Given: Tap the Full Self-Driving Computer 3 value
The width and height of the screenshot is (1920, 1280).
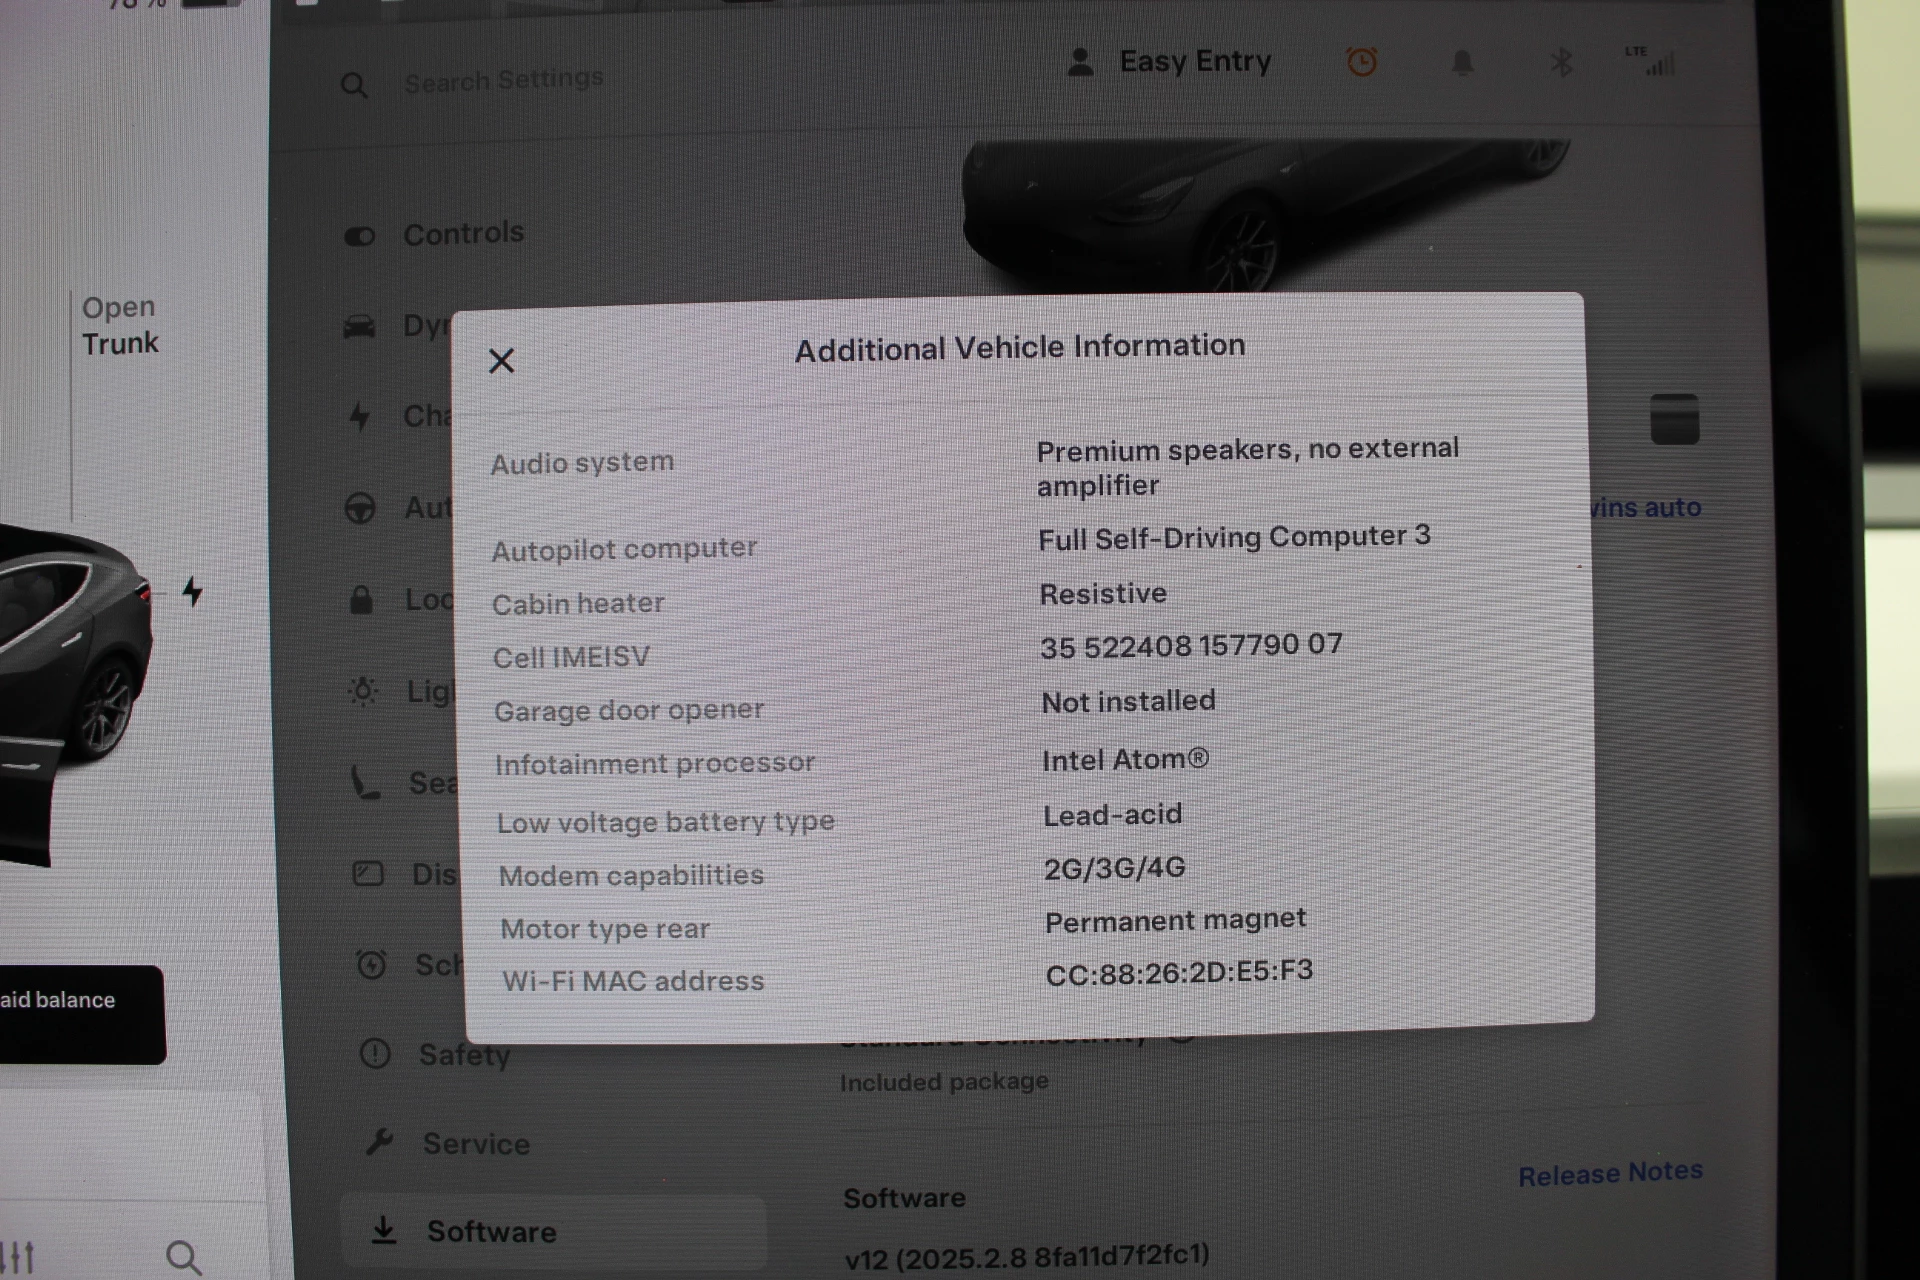Looking at the screenshot, I should tap(1234, 538).
